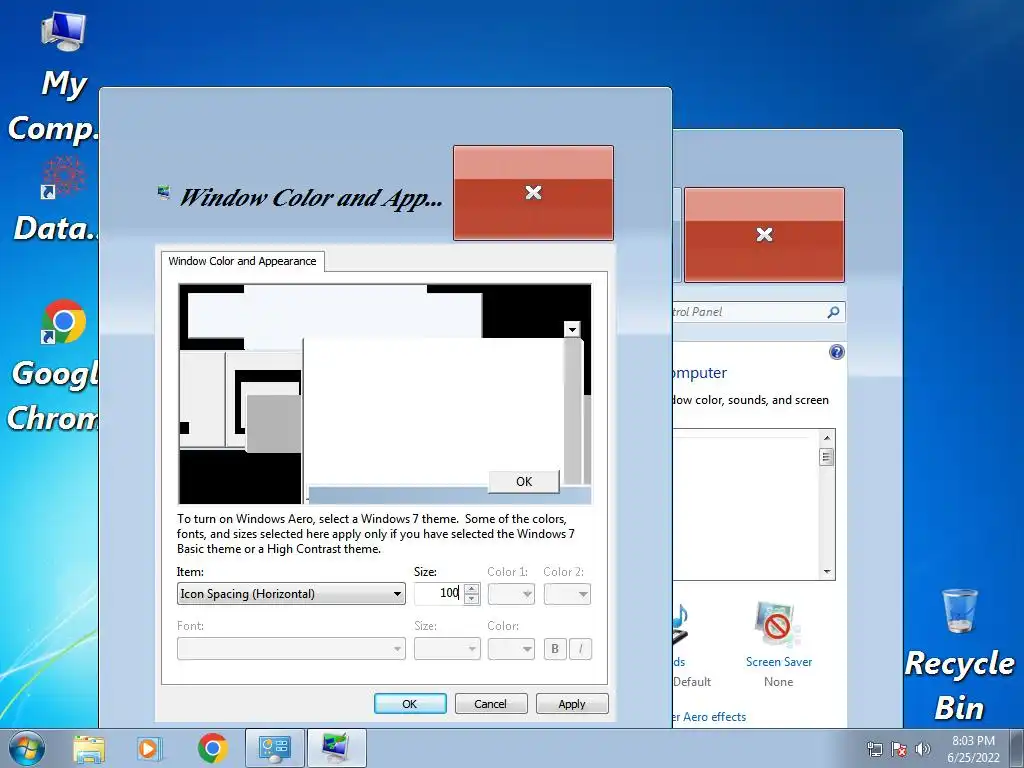Click OK to confirm appearance settings
Image resolution: width=1024 pixels, height=768 pixels.
click(x=410, y=704)
